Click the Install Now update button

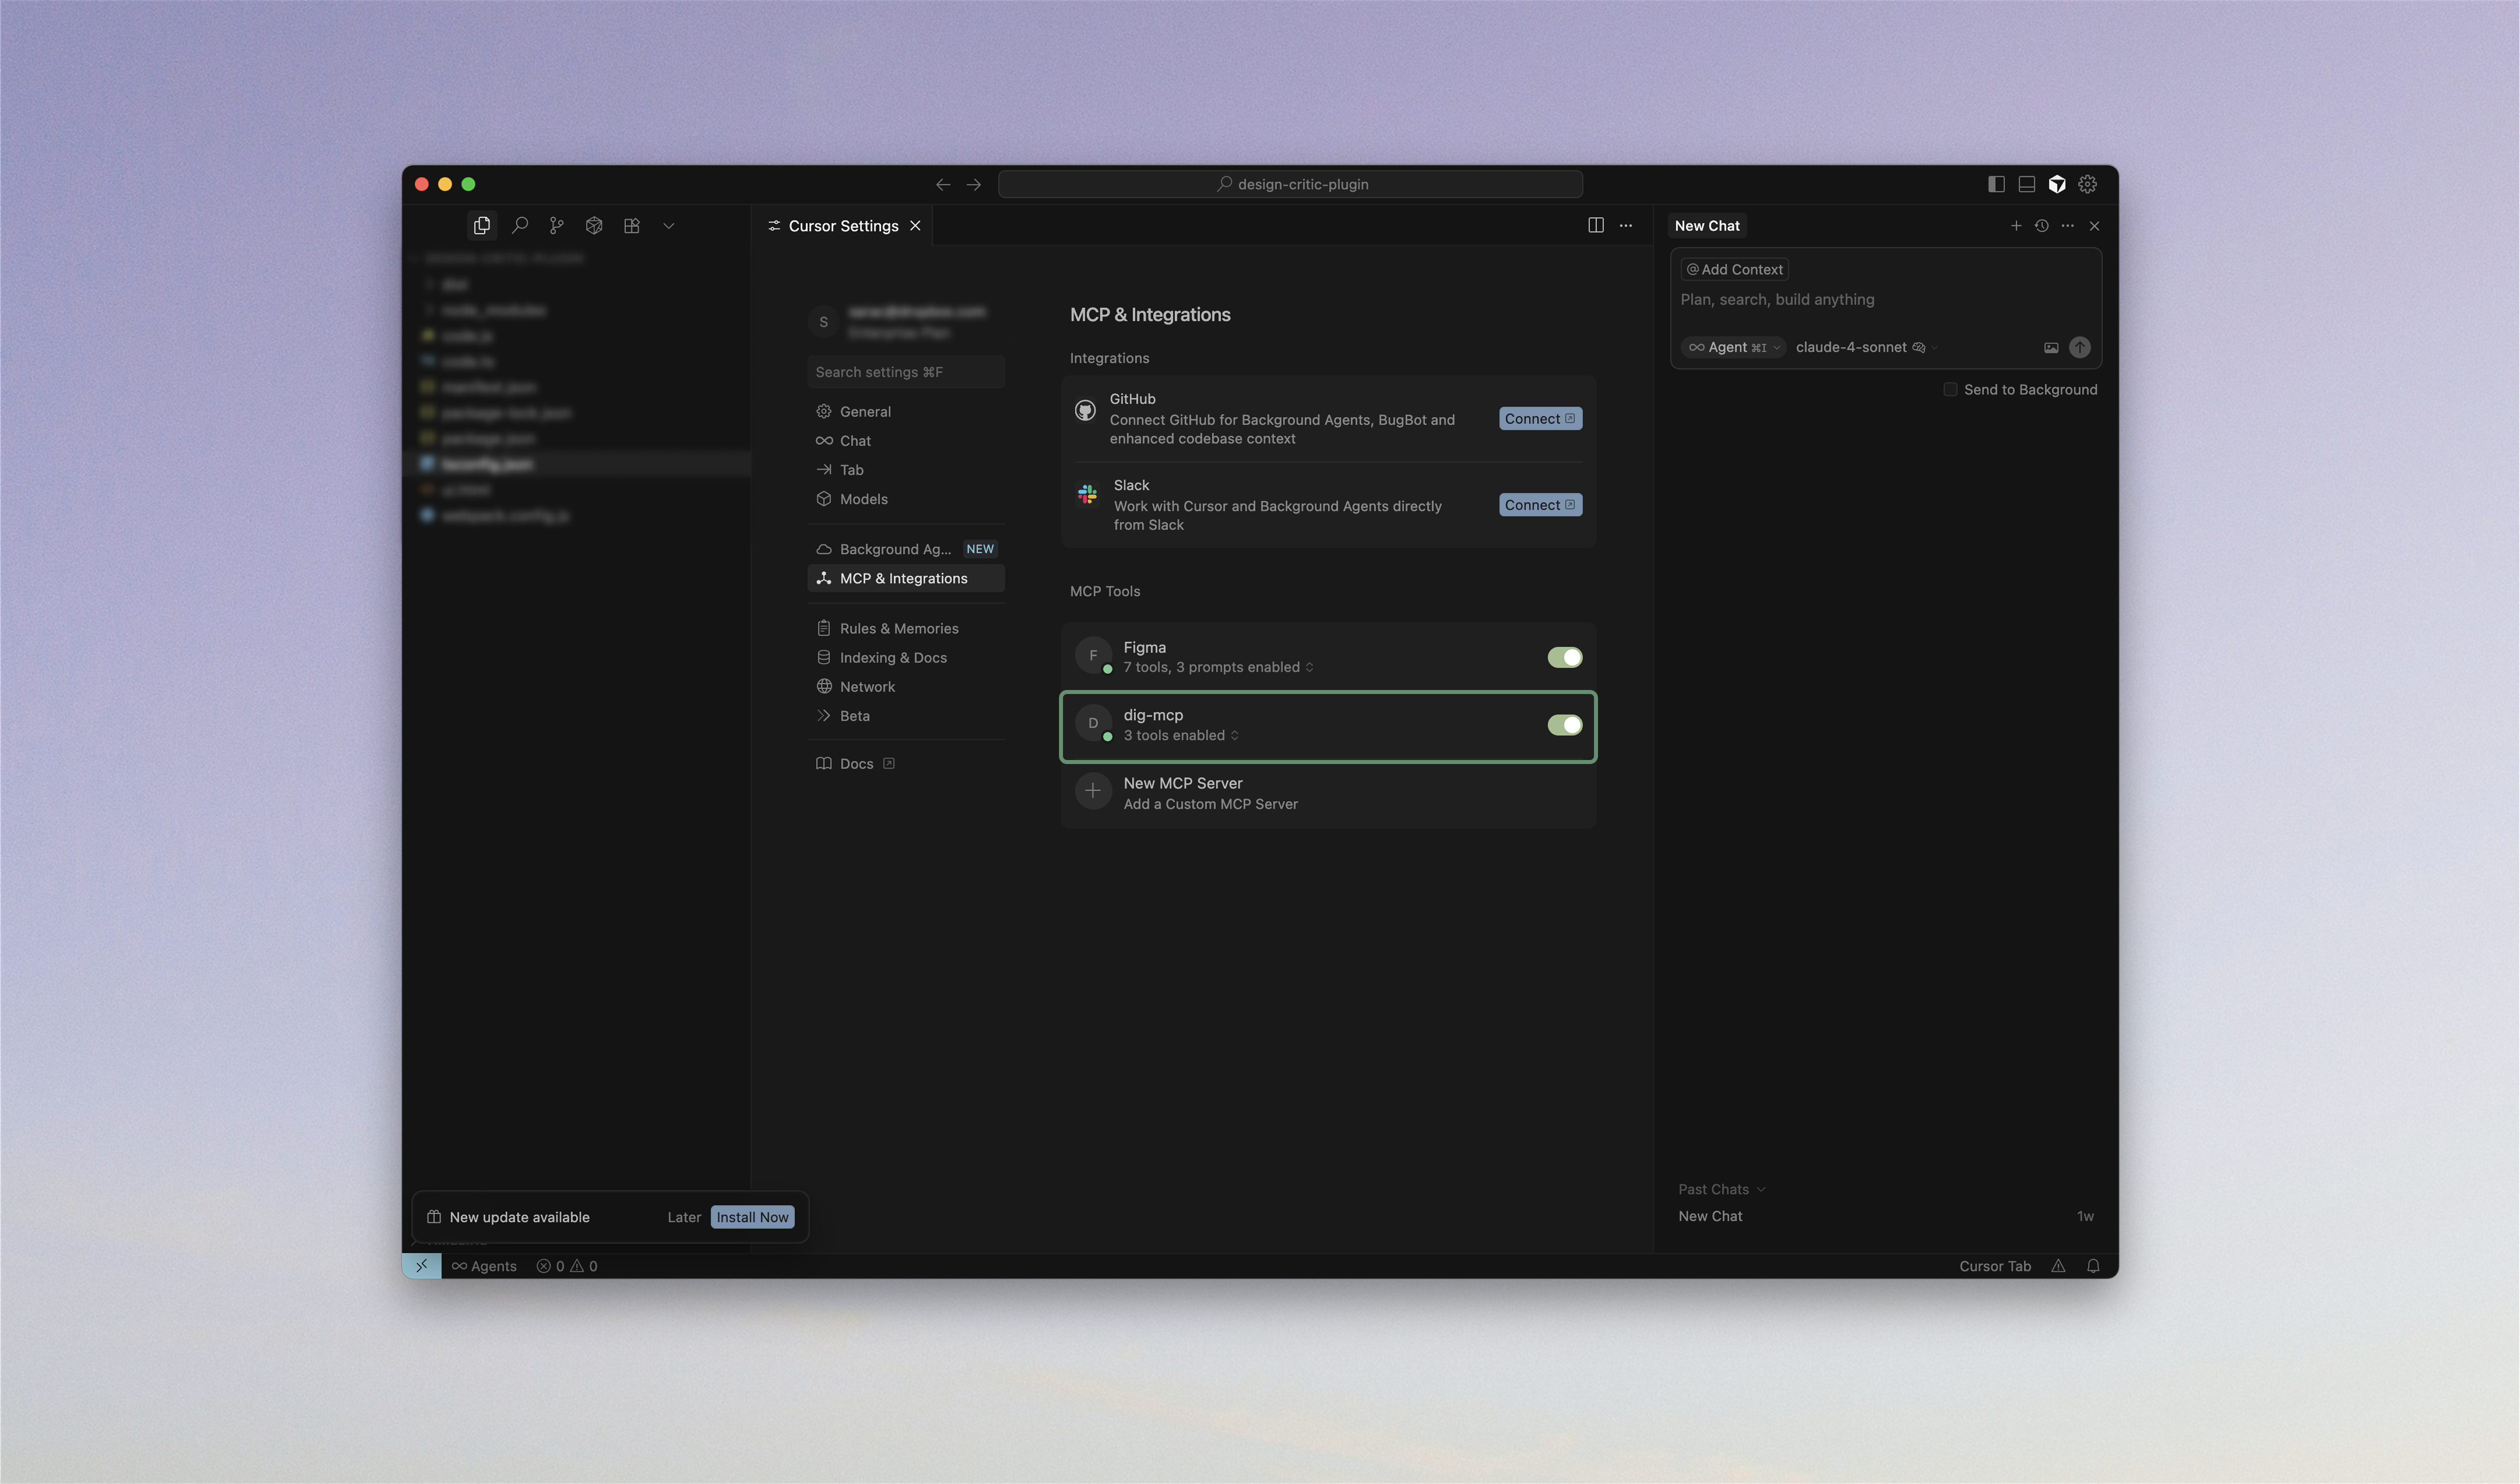pyautogui.click(x=752, y=1217)
